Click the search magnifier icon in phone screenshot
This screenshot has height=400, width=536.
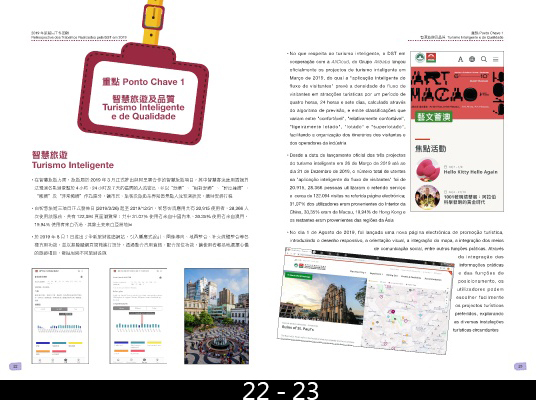pos(484,59)
